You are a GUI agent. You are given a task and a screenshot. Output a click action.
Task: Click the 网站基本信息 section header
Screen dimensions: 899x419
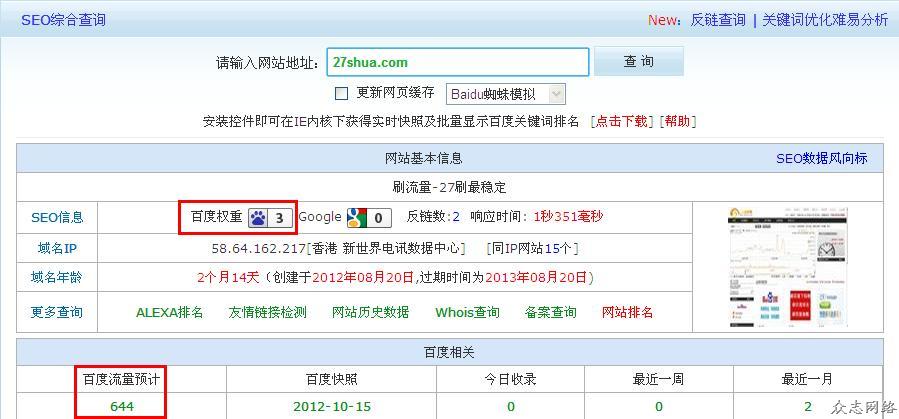pos(423,158)
